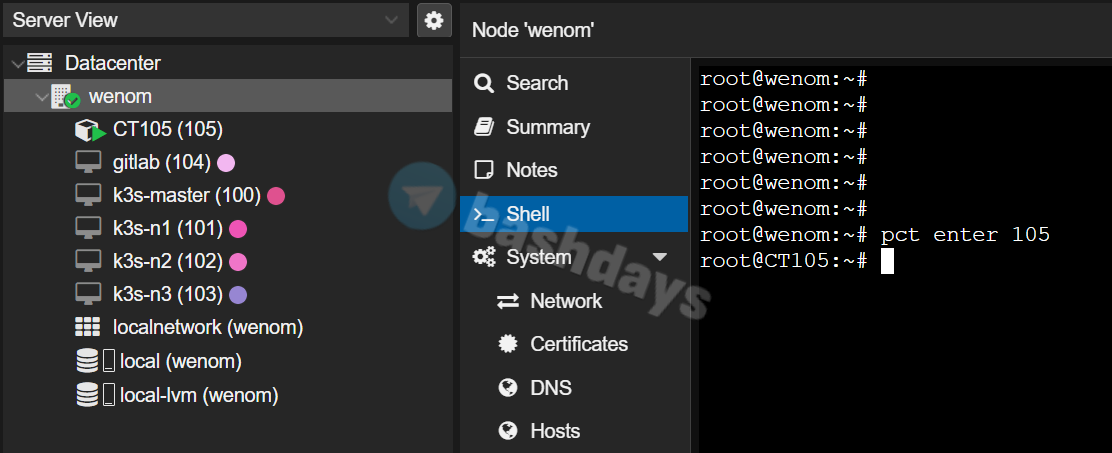Screen dimensions: 1112x453
Task: Click the gear settings icon beside Server View
Action: [433, 20]
